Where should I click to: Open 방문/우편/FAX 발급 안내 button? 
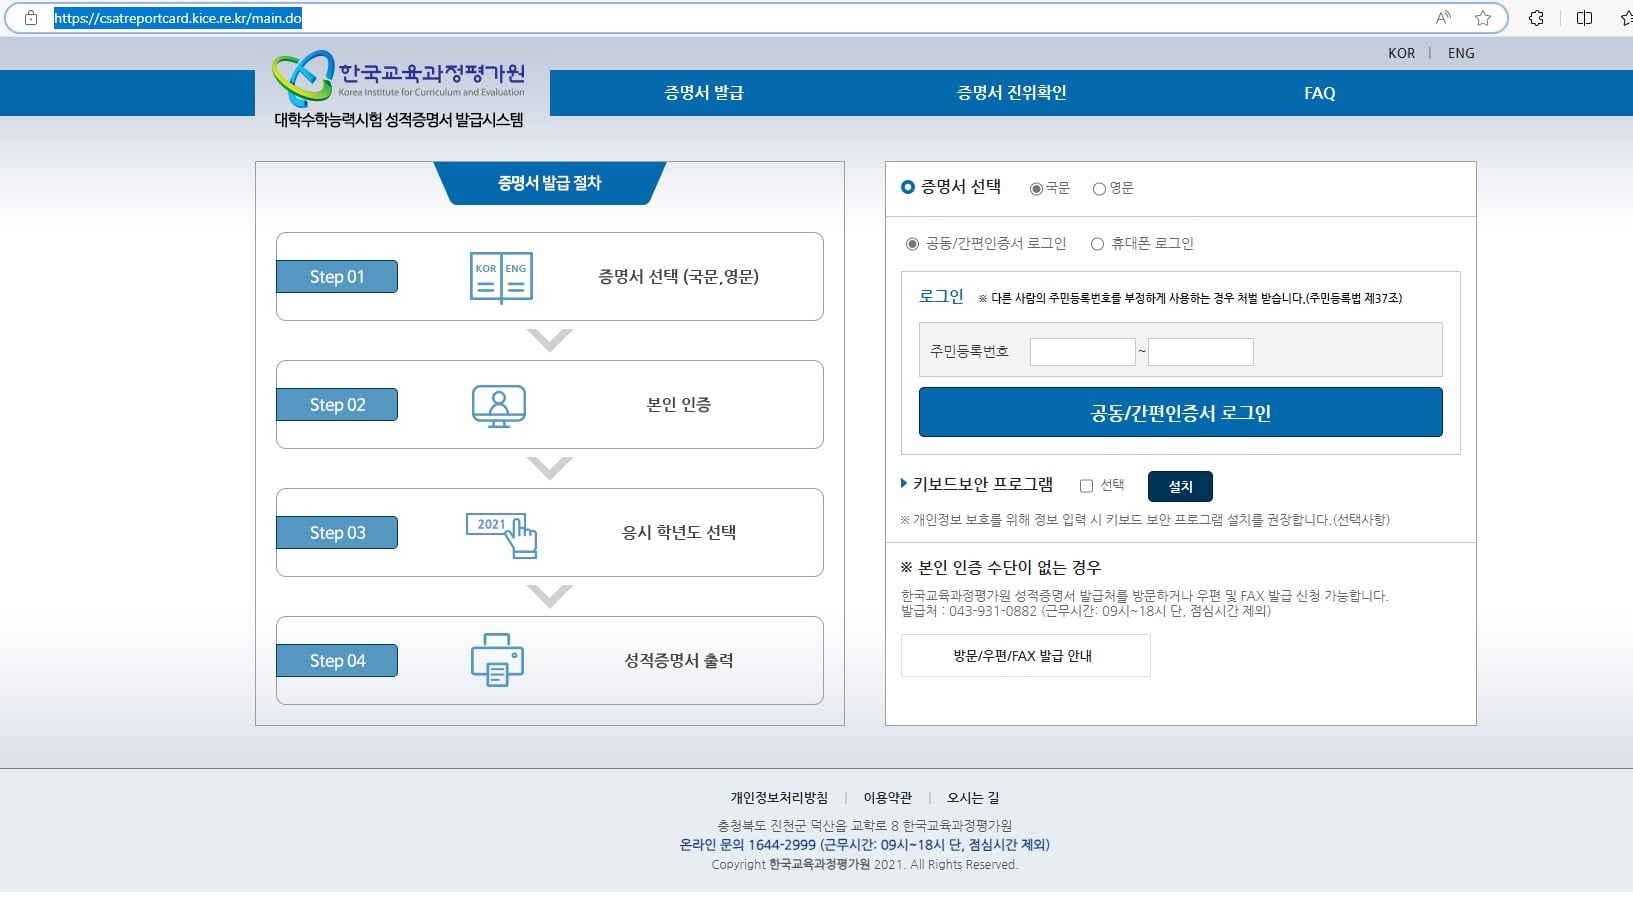coord(1025,656)
